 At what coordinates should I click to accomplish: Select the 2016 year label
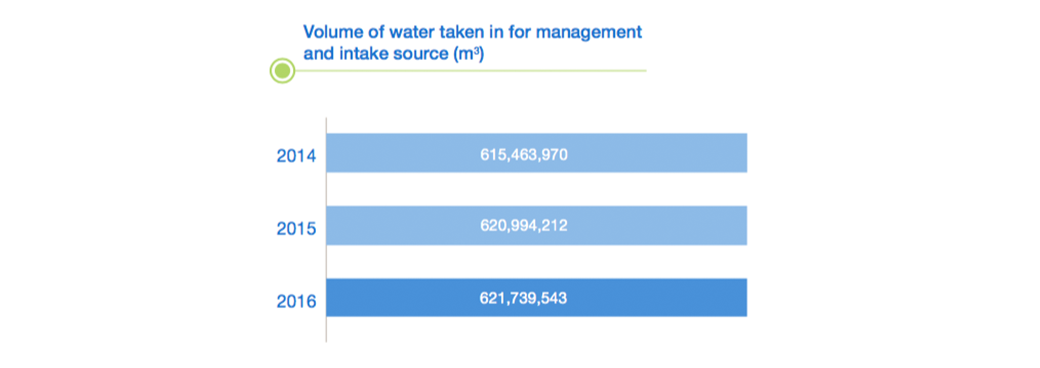296,302
